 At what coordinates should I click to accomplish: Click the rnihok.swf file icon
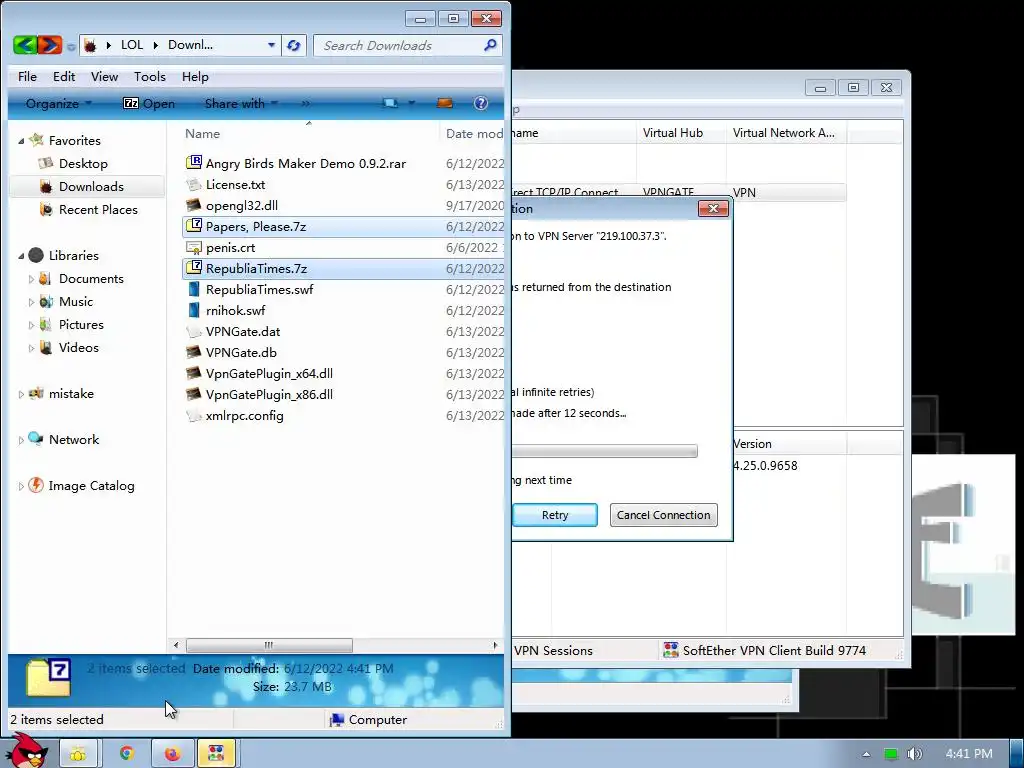(x=194, y=310)
